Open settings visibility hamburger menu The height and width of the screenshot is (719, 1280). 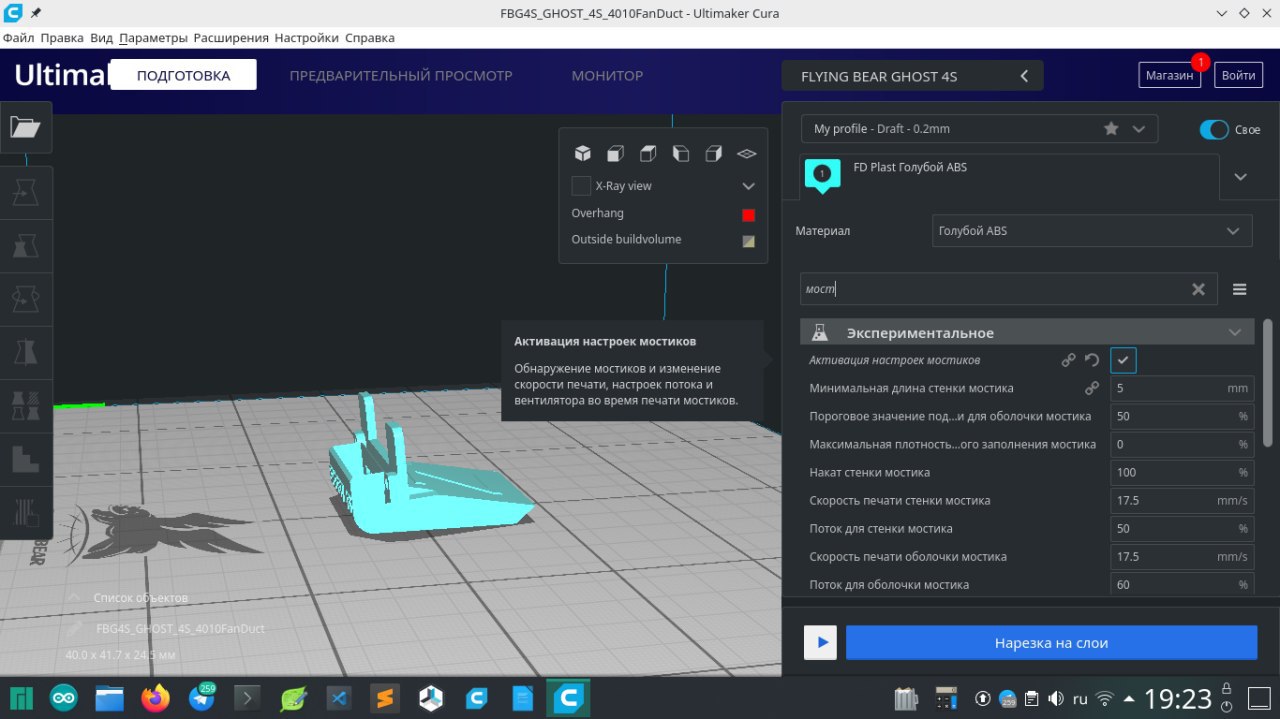click(1240, 289)
